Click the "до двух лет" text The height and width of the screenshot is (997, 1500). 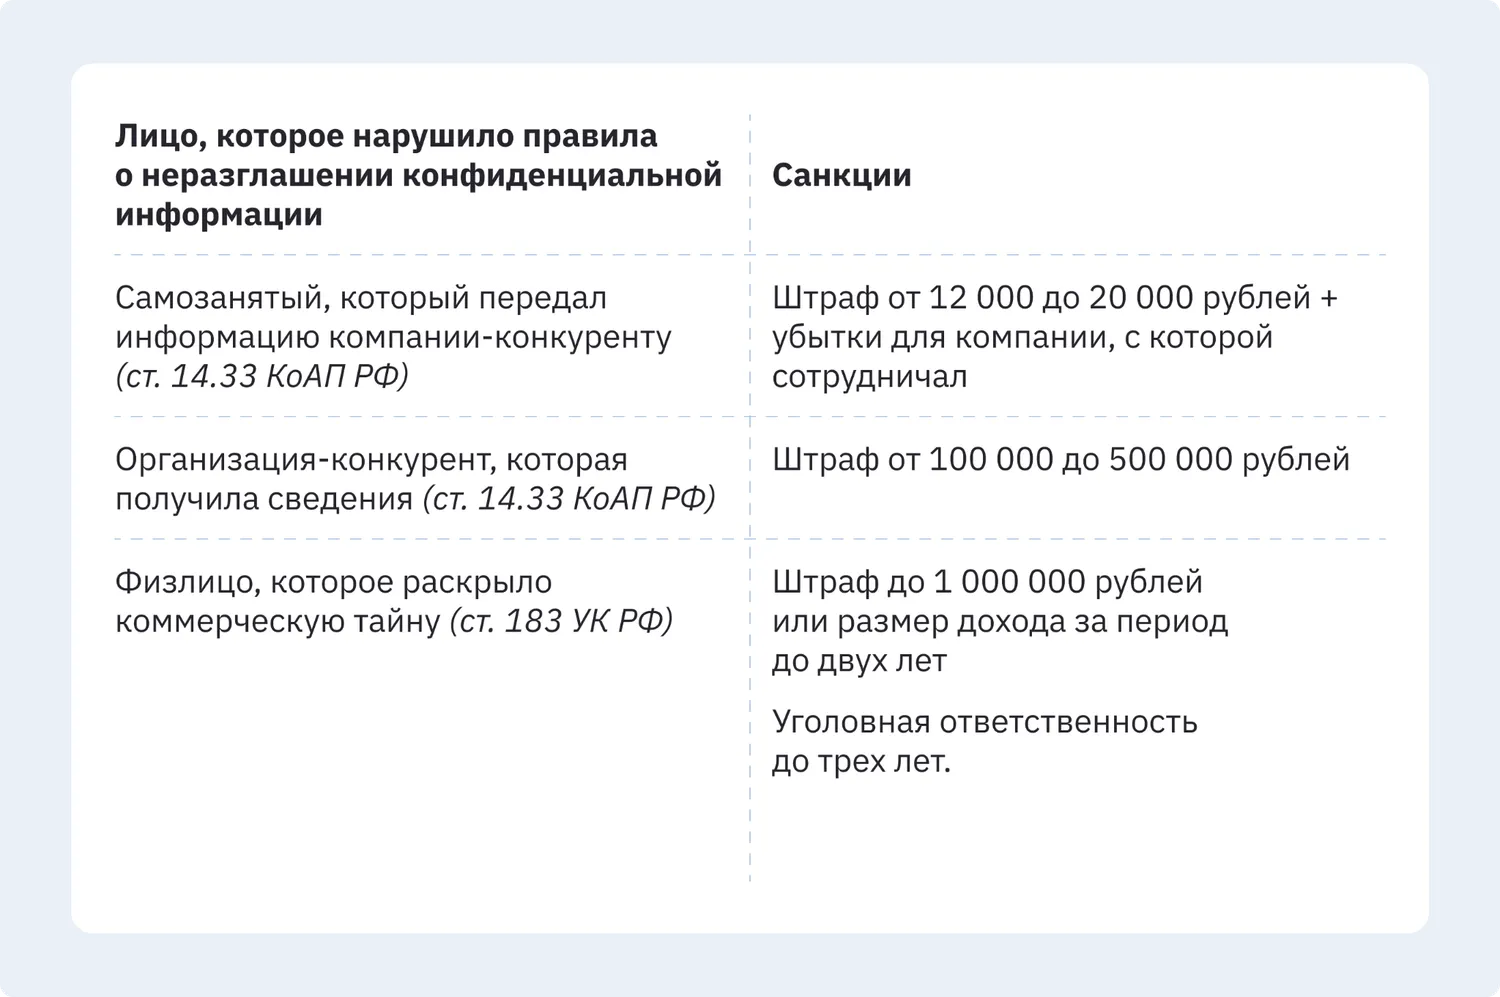859,661
